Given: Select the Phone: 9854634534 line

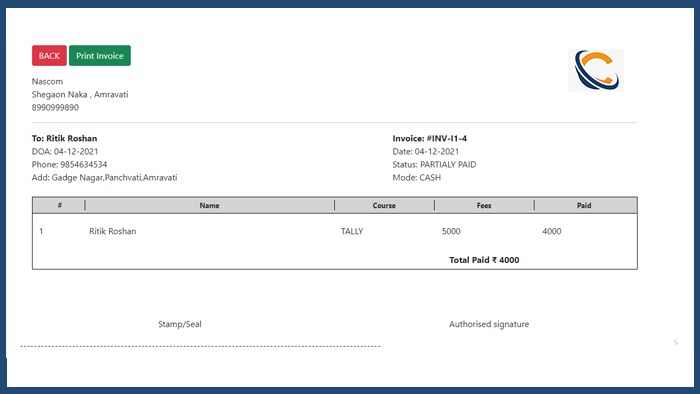Looking at the screenshot, I should (x=69, y=164).
